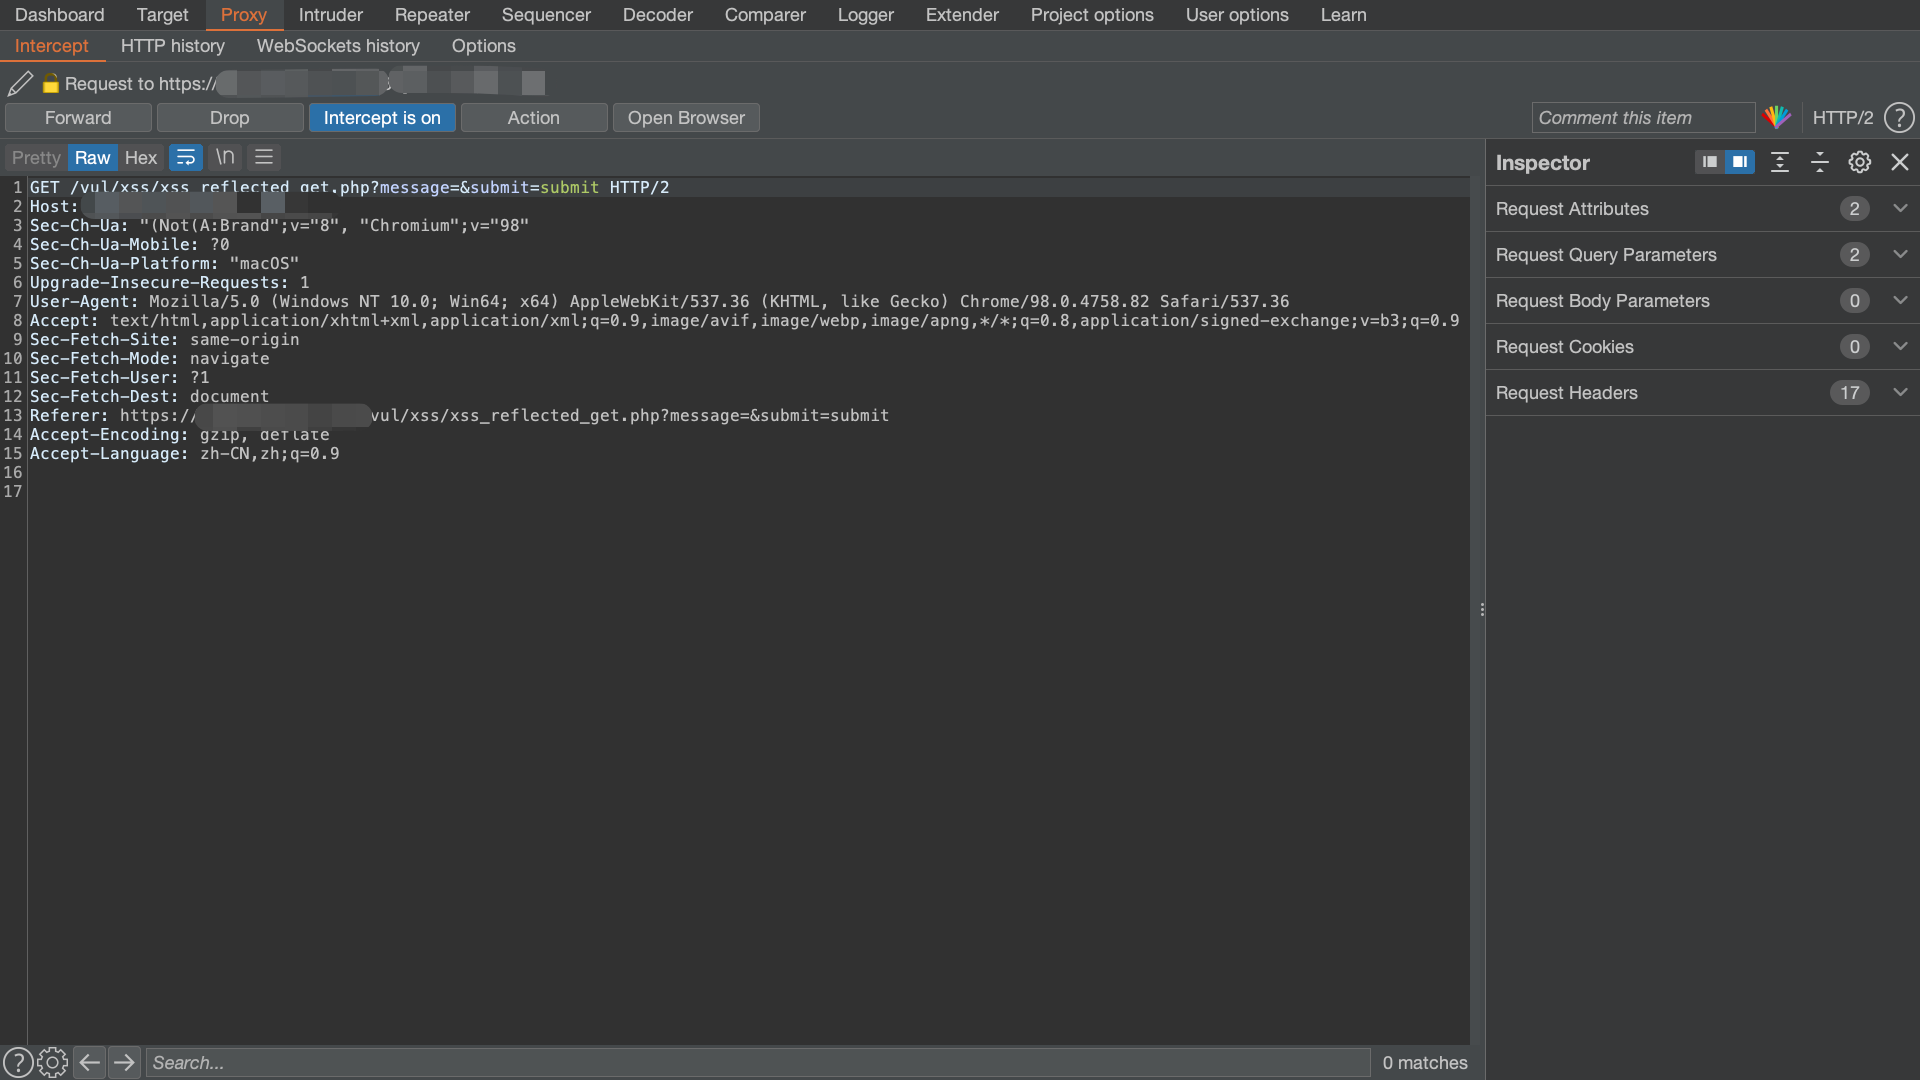Click the lock icon before Request to https
Viewport: 1920px width, 1080px height.
pos(51,84)
